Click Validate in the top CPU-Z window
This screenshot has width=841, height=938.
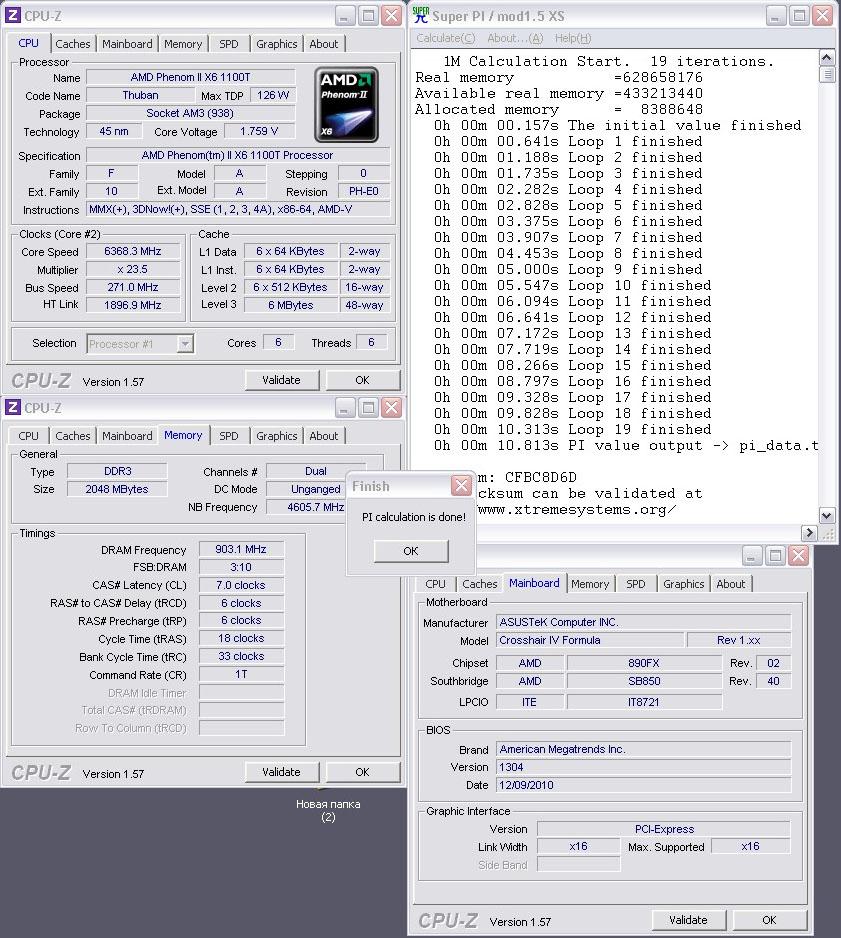[x=282, y=380]
